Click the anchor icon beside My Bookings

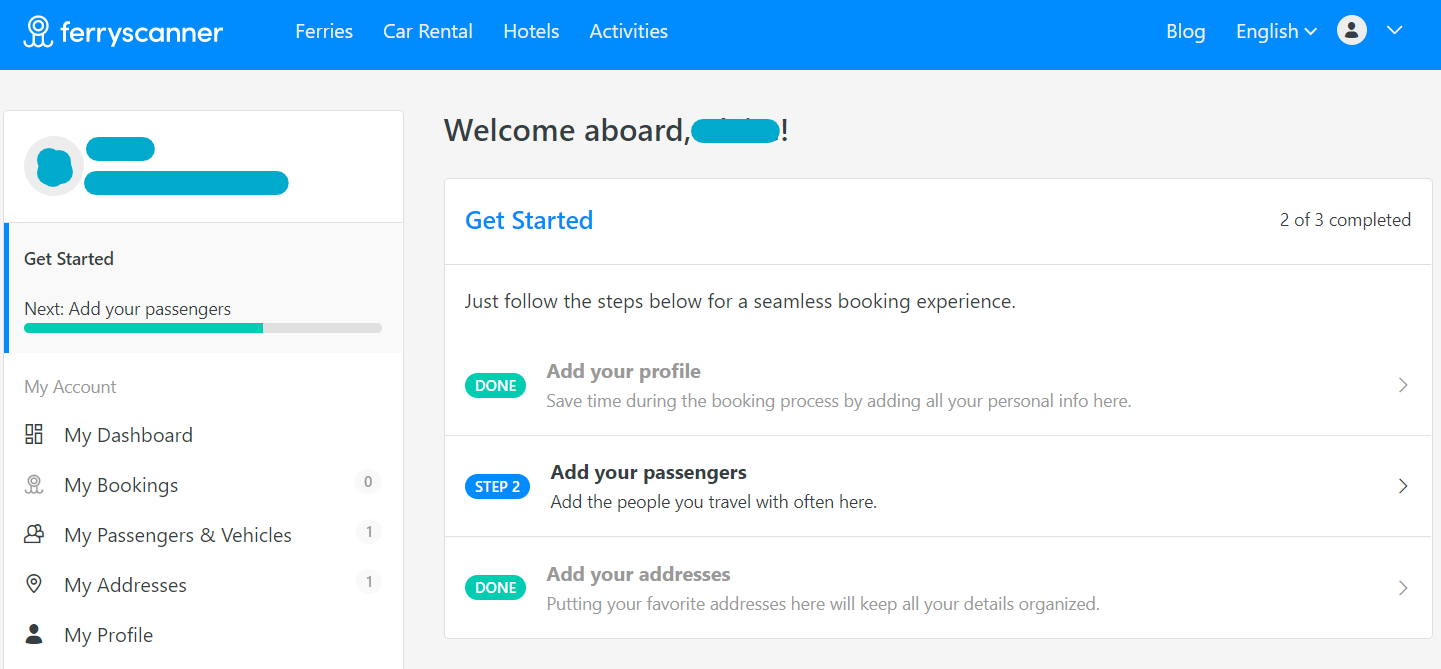coord(33,484)
